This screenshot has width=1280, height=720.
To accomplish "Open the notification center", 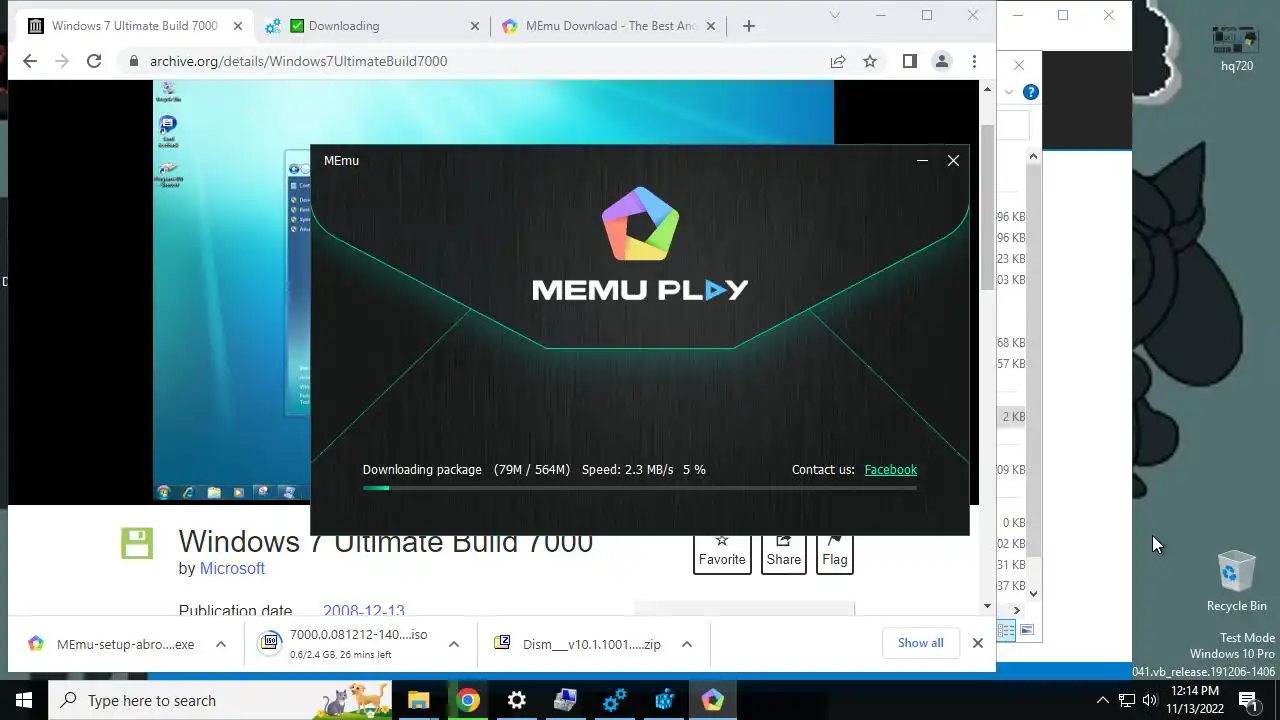I will (x=1249, y=700).
